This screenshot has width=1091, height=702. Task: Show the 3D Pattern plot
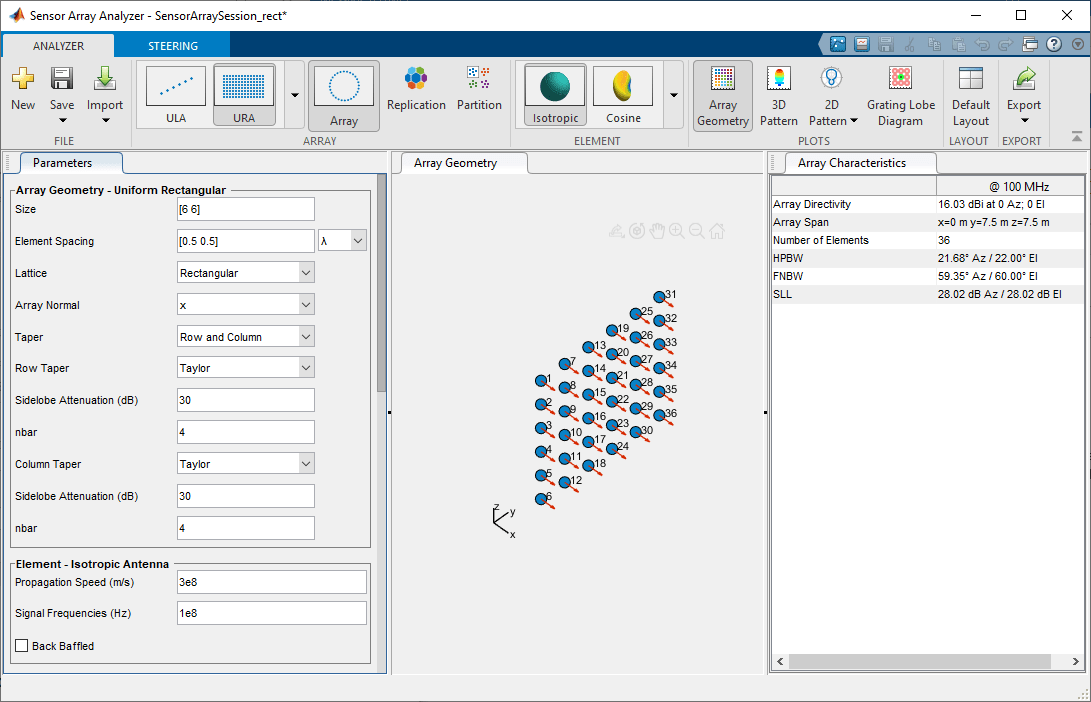pyautogui.click(x=778, y=96)
